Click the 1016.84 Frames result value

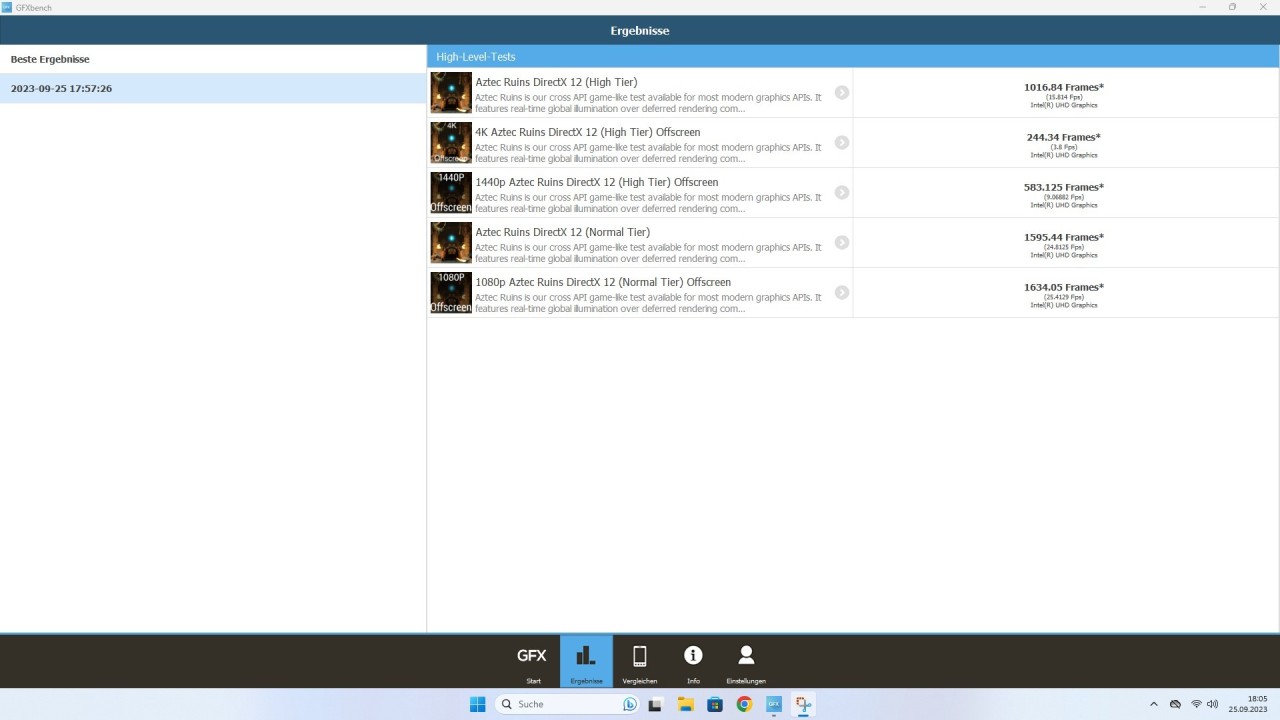[x=1064, y=87]
